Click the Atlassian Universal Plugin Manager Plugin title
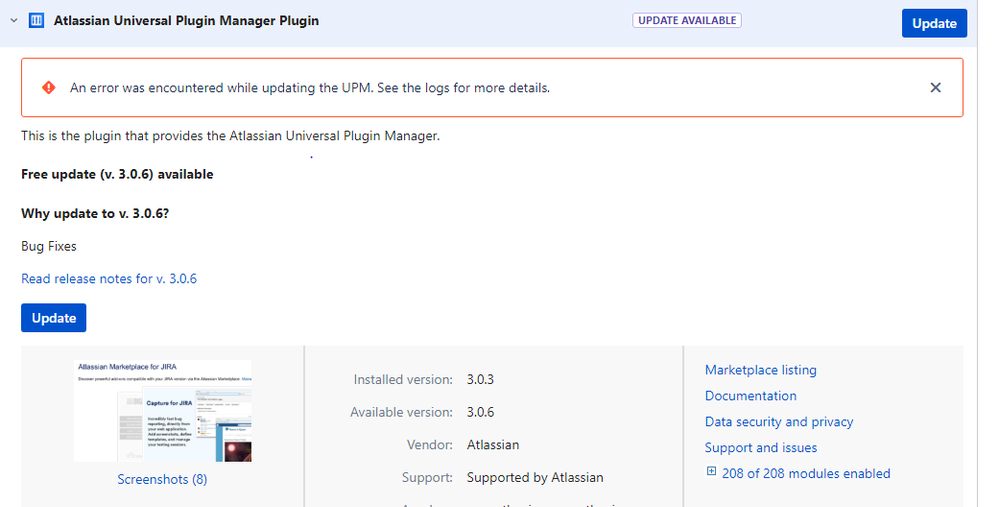999x507 pixels. click(186, 21)
